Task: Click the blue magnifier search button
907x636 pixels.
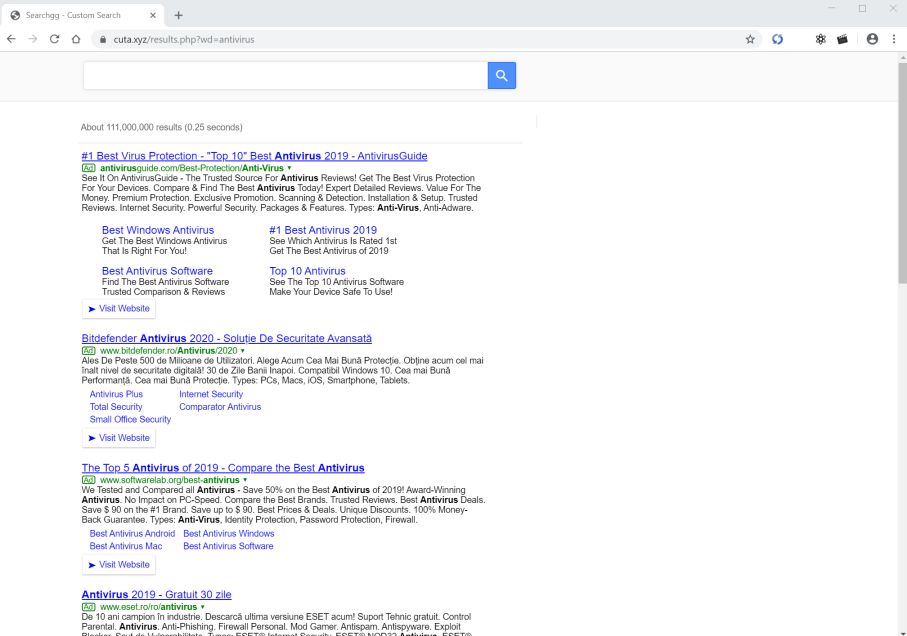Action: click(502, 75)
